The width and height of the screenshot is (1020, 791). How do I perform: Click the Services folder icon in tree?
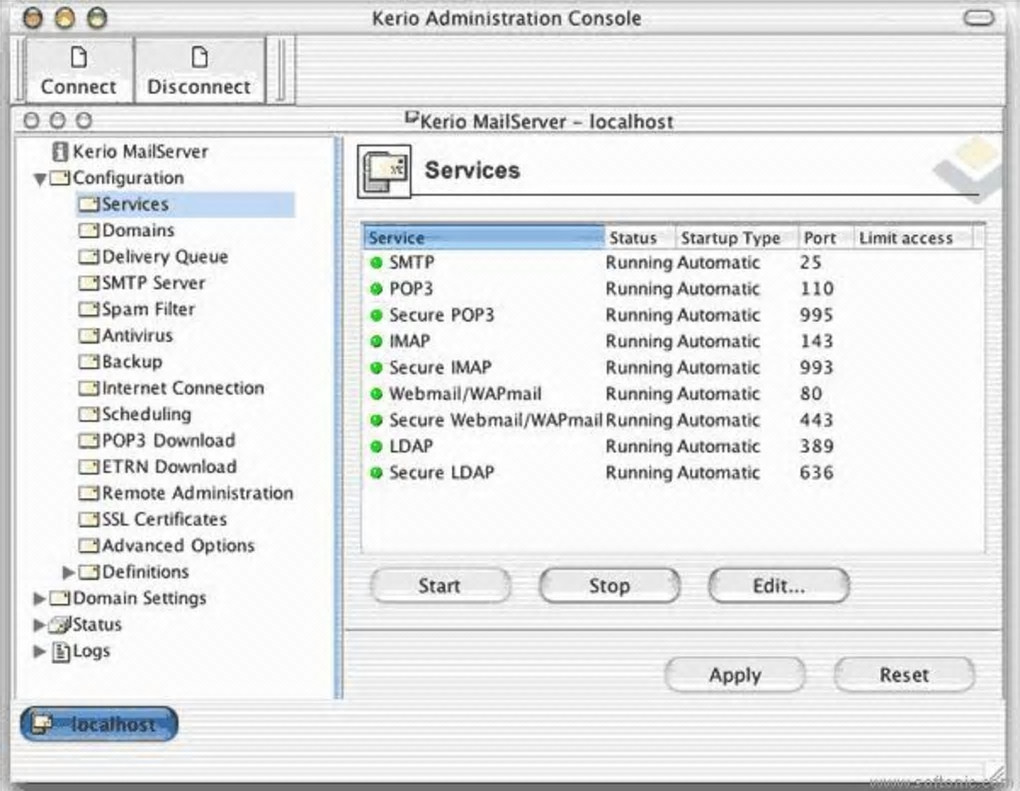tap(88, 204)
